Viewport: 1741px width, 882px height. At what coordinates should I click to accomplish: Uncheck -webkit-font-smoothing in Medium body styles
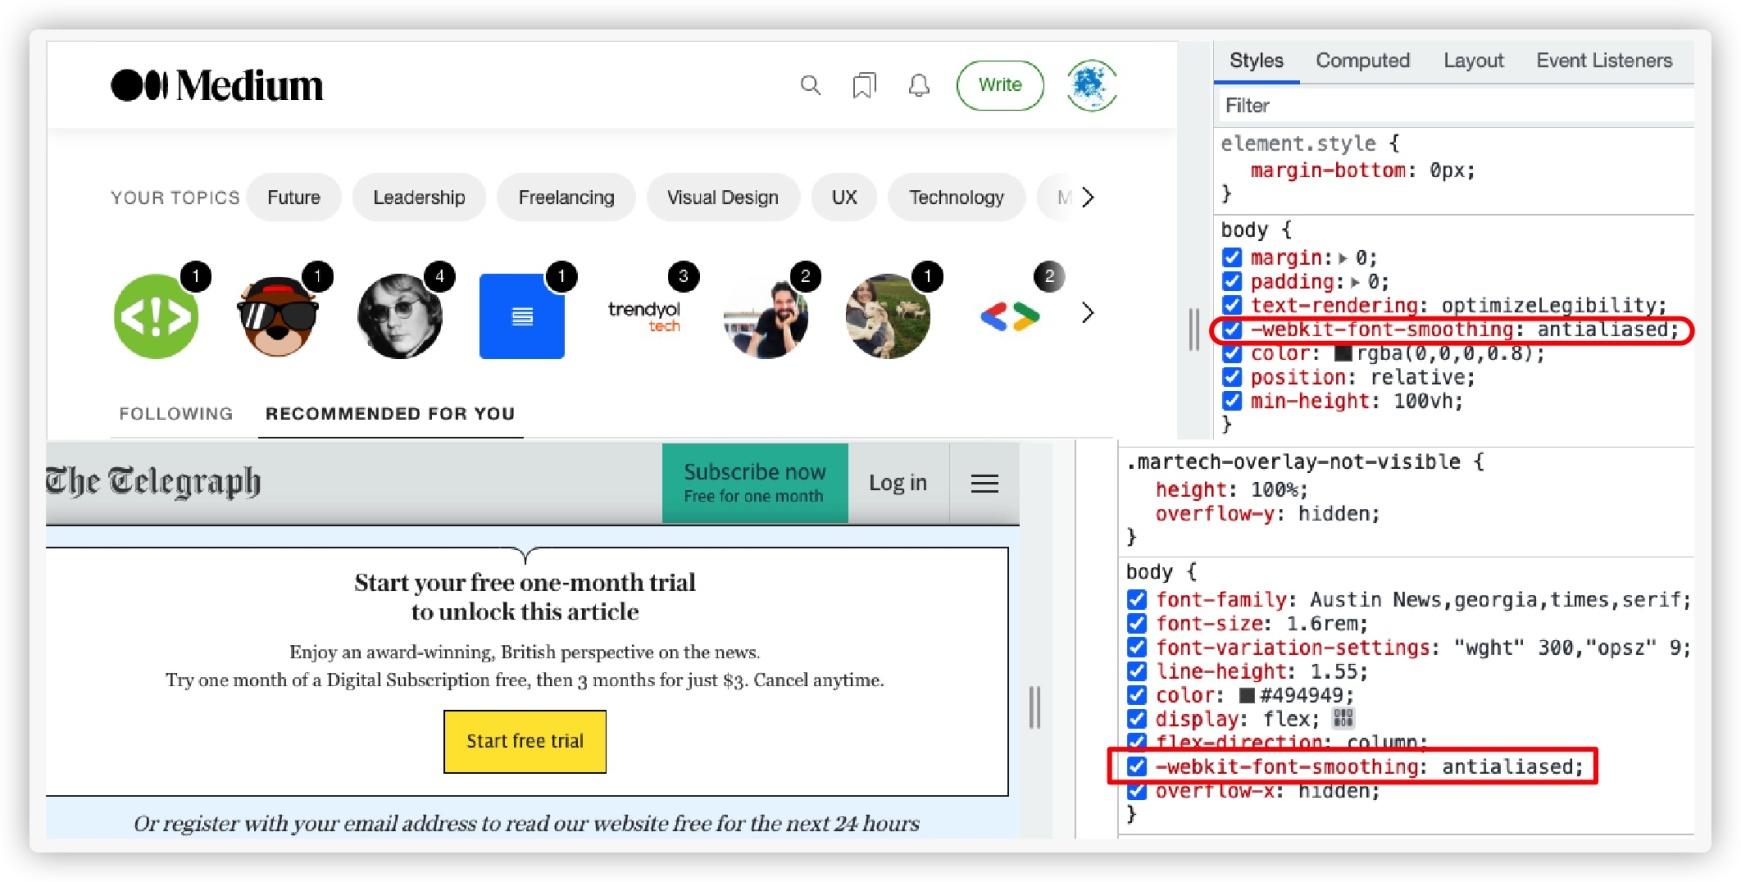point(1232,330)
